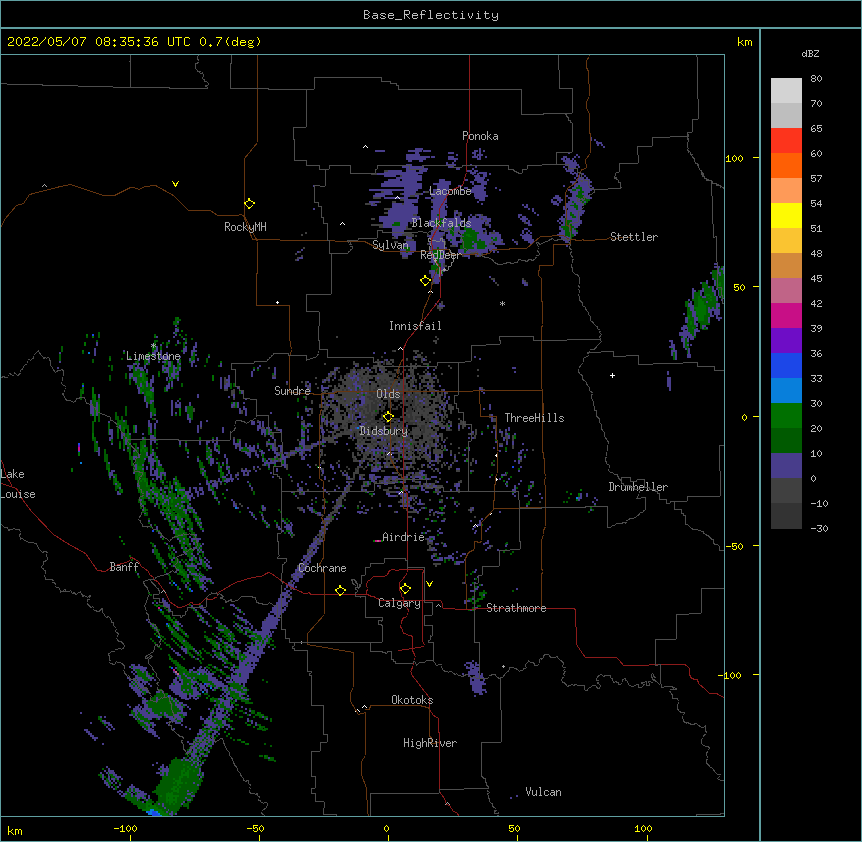Viewport: 862px width, 842px height.
Task: Click the Limestone label
Action: click(x=153, y=356)
